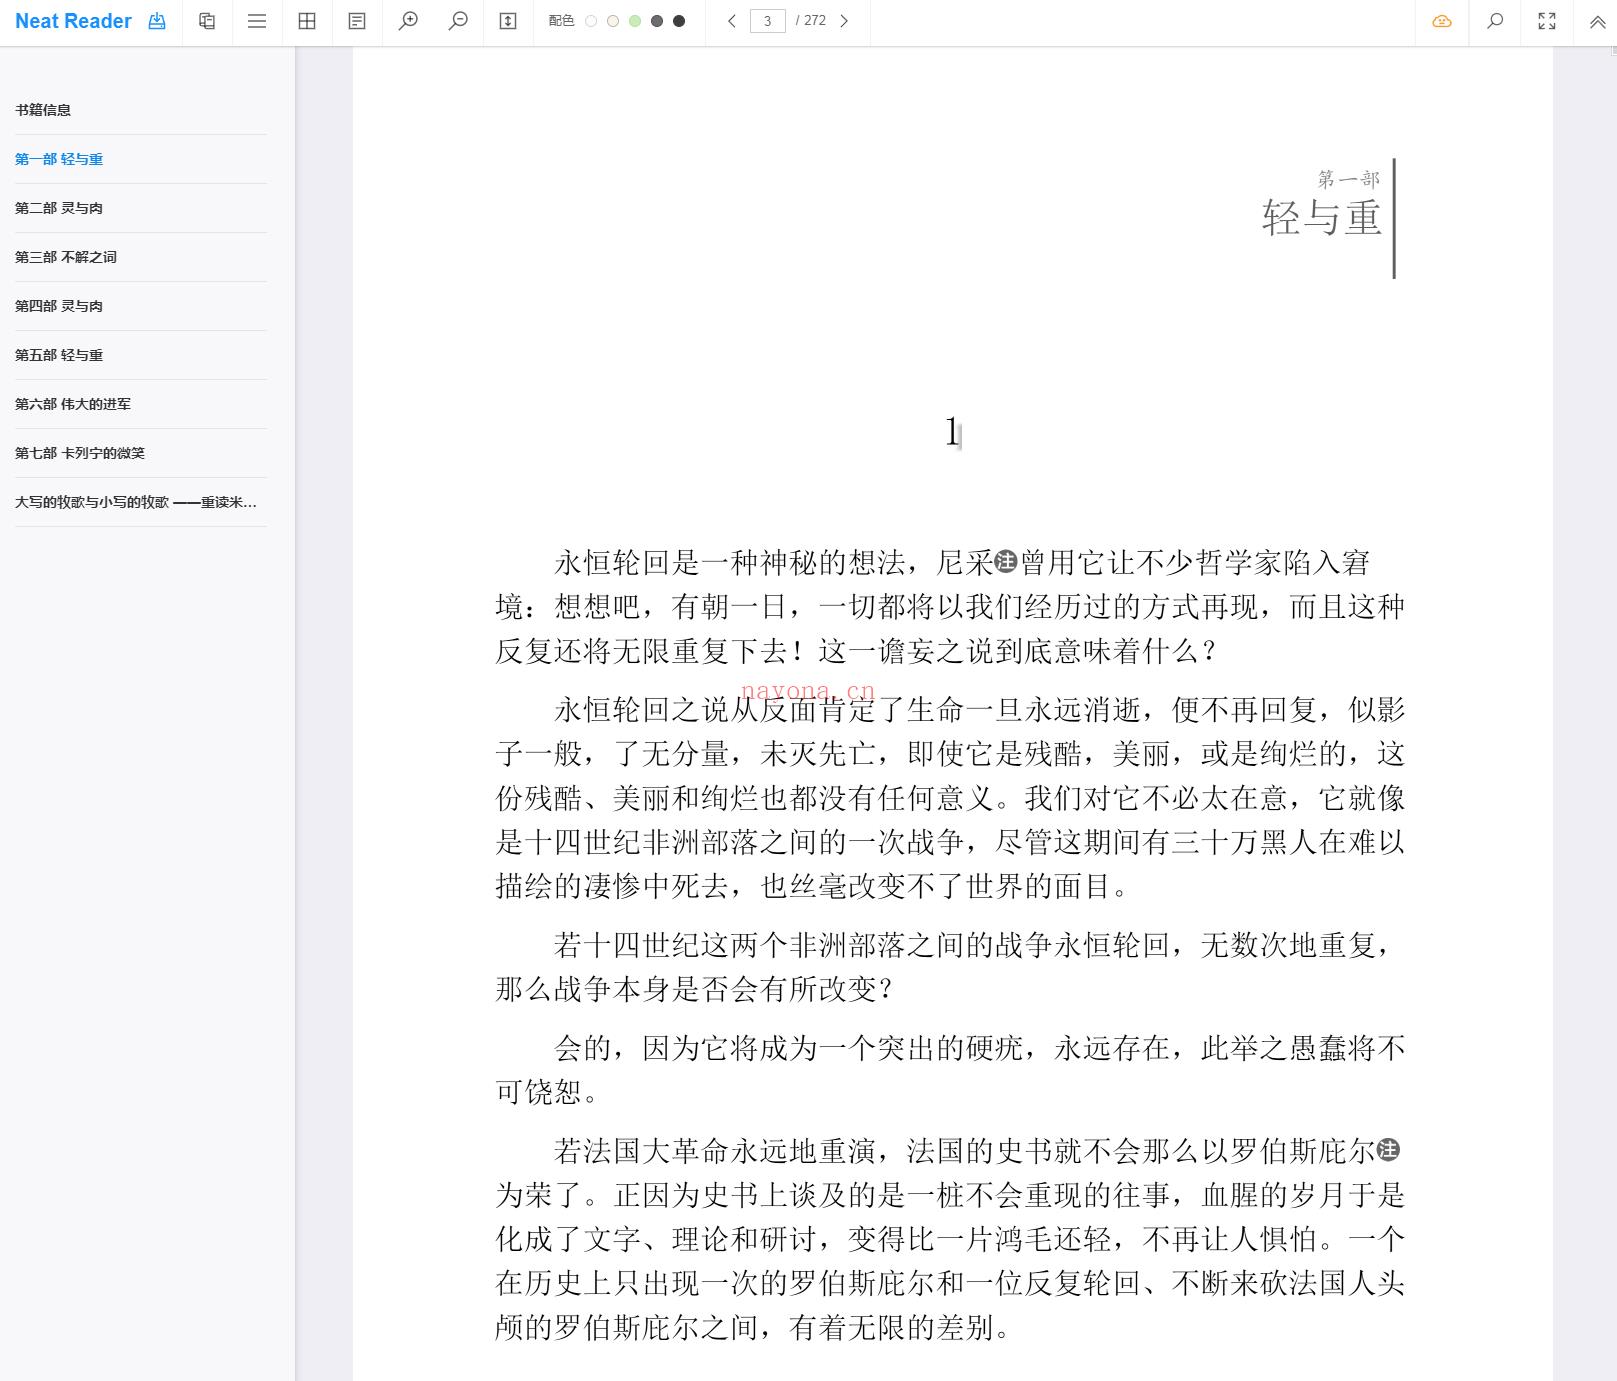This screenshot has width=1617, height=1381.
Task: Open the footnote marker after 尼采
Action: pyautogui.click(x=1006, y=562)
